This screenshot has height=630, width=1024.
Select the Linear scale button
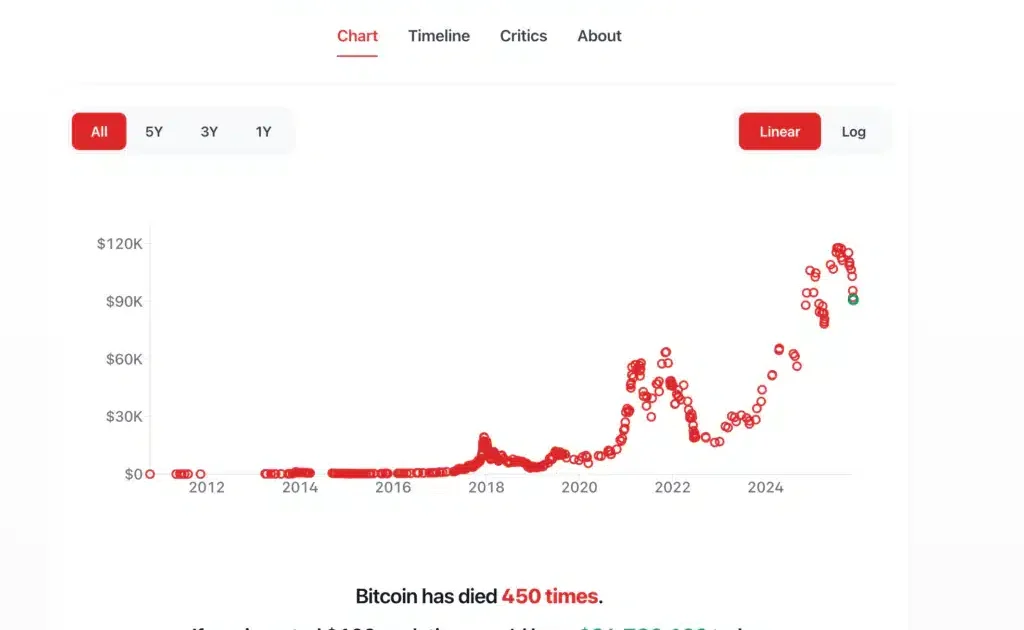click(779, 131)
